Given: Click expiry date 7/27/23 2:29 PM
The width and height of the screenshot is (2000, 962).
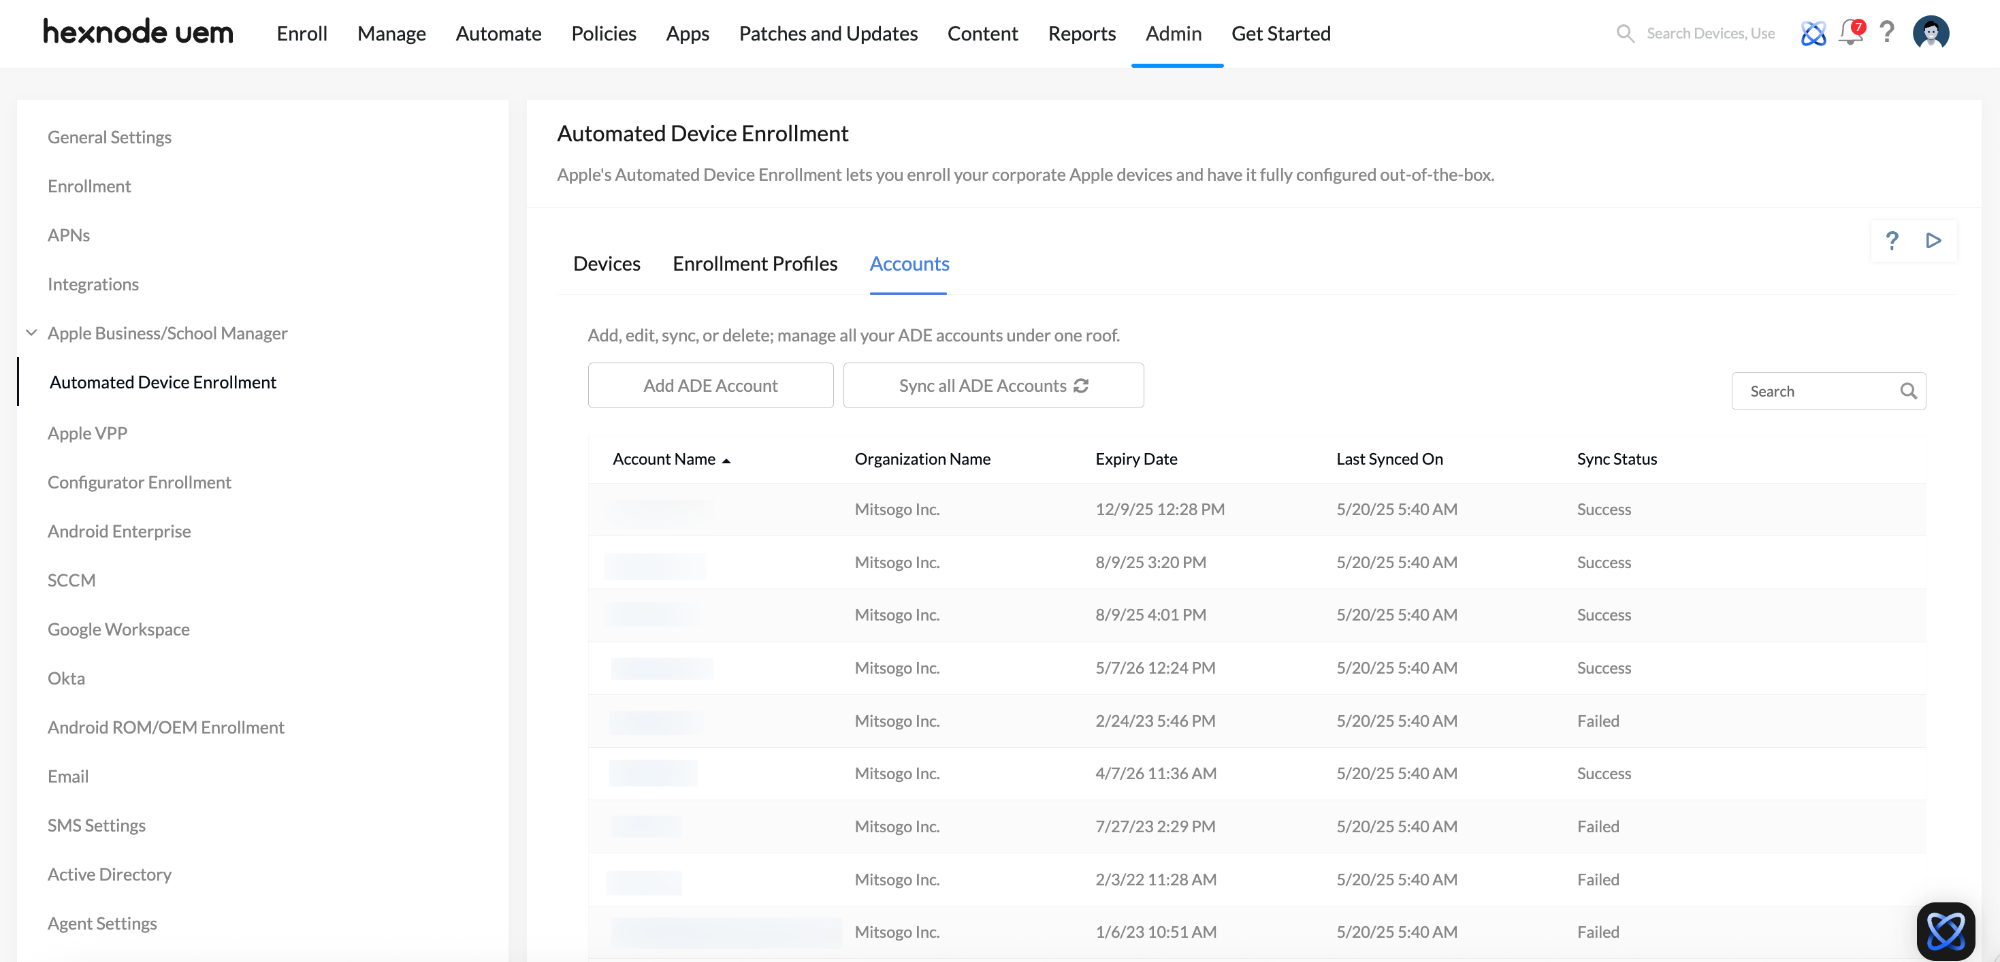Looking at the screenshot, I should point(1155,826).
